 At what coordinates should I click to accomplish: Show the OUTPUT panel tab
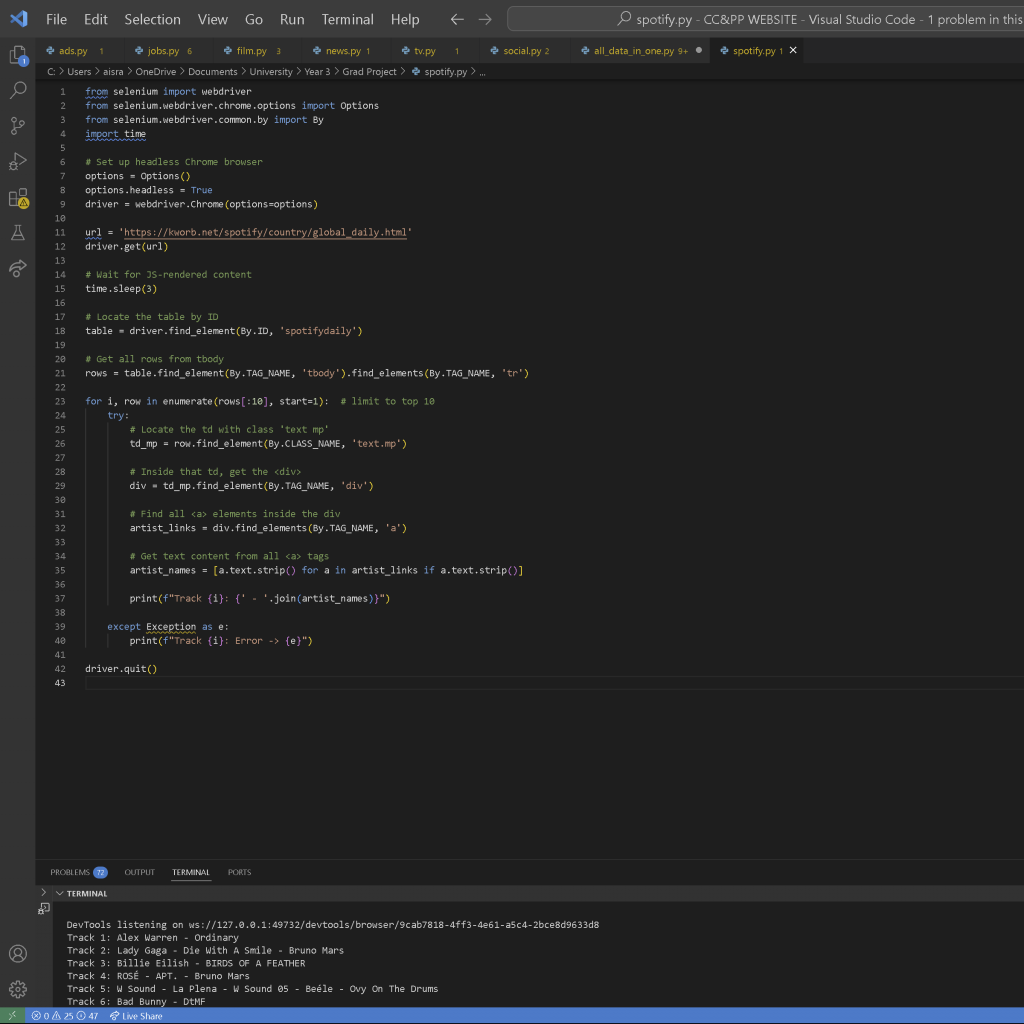click(140, 872)
